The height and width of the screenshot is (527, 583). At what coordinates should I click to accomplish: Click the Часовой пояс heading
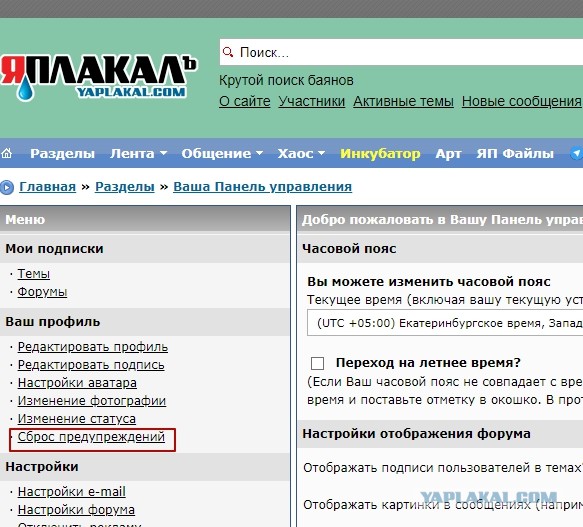[x=349, y=248]
